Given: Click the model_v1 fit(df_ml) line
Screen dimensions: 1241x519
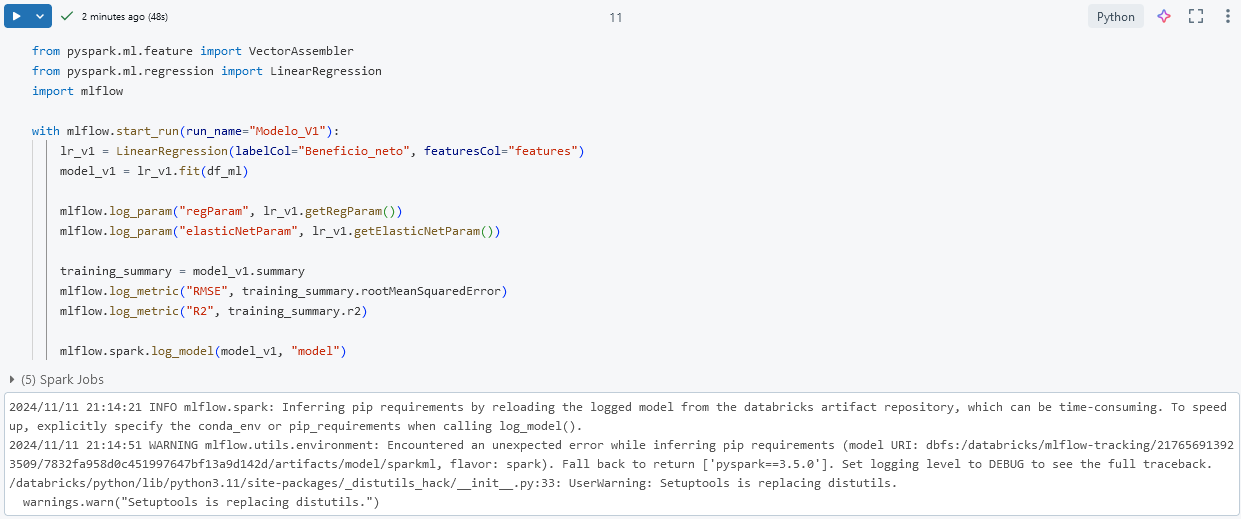Looking at the screenshot, I should pyautogui.click(x=153, y=171).
